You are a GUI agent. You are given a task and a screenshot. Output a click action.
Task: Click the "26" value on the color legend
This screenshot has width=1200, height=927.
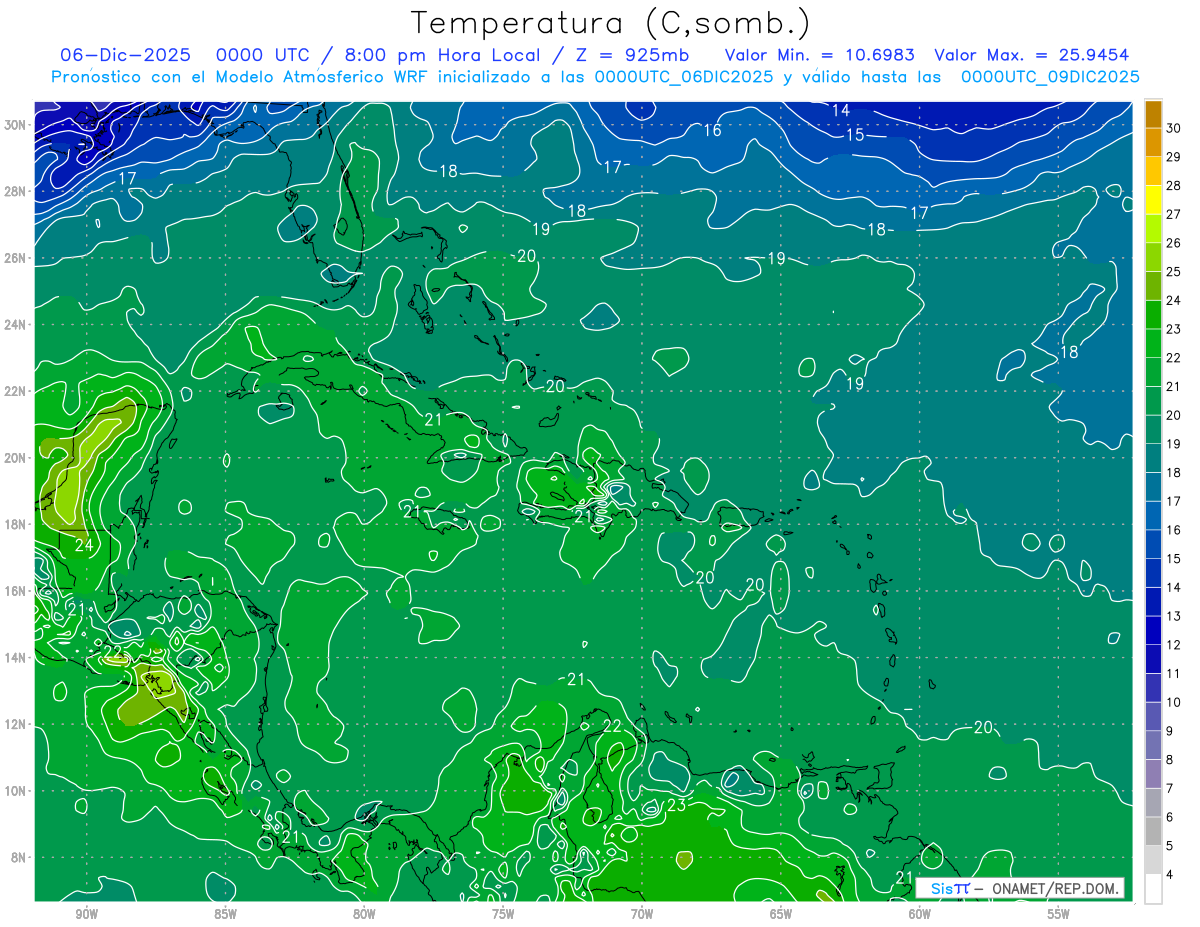coord(1174,243)
